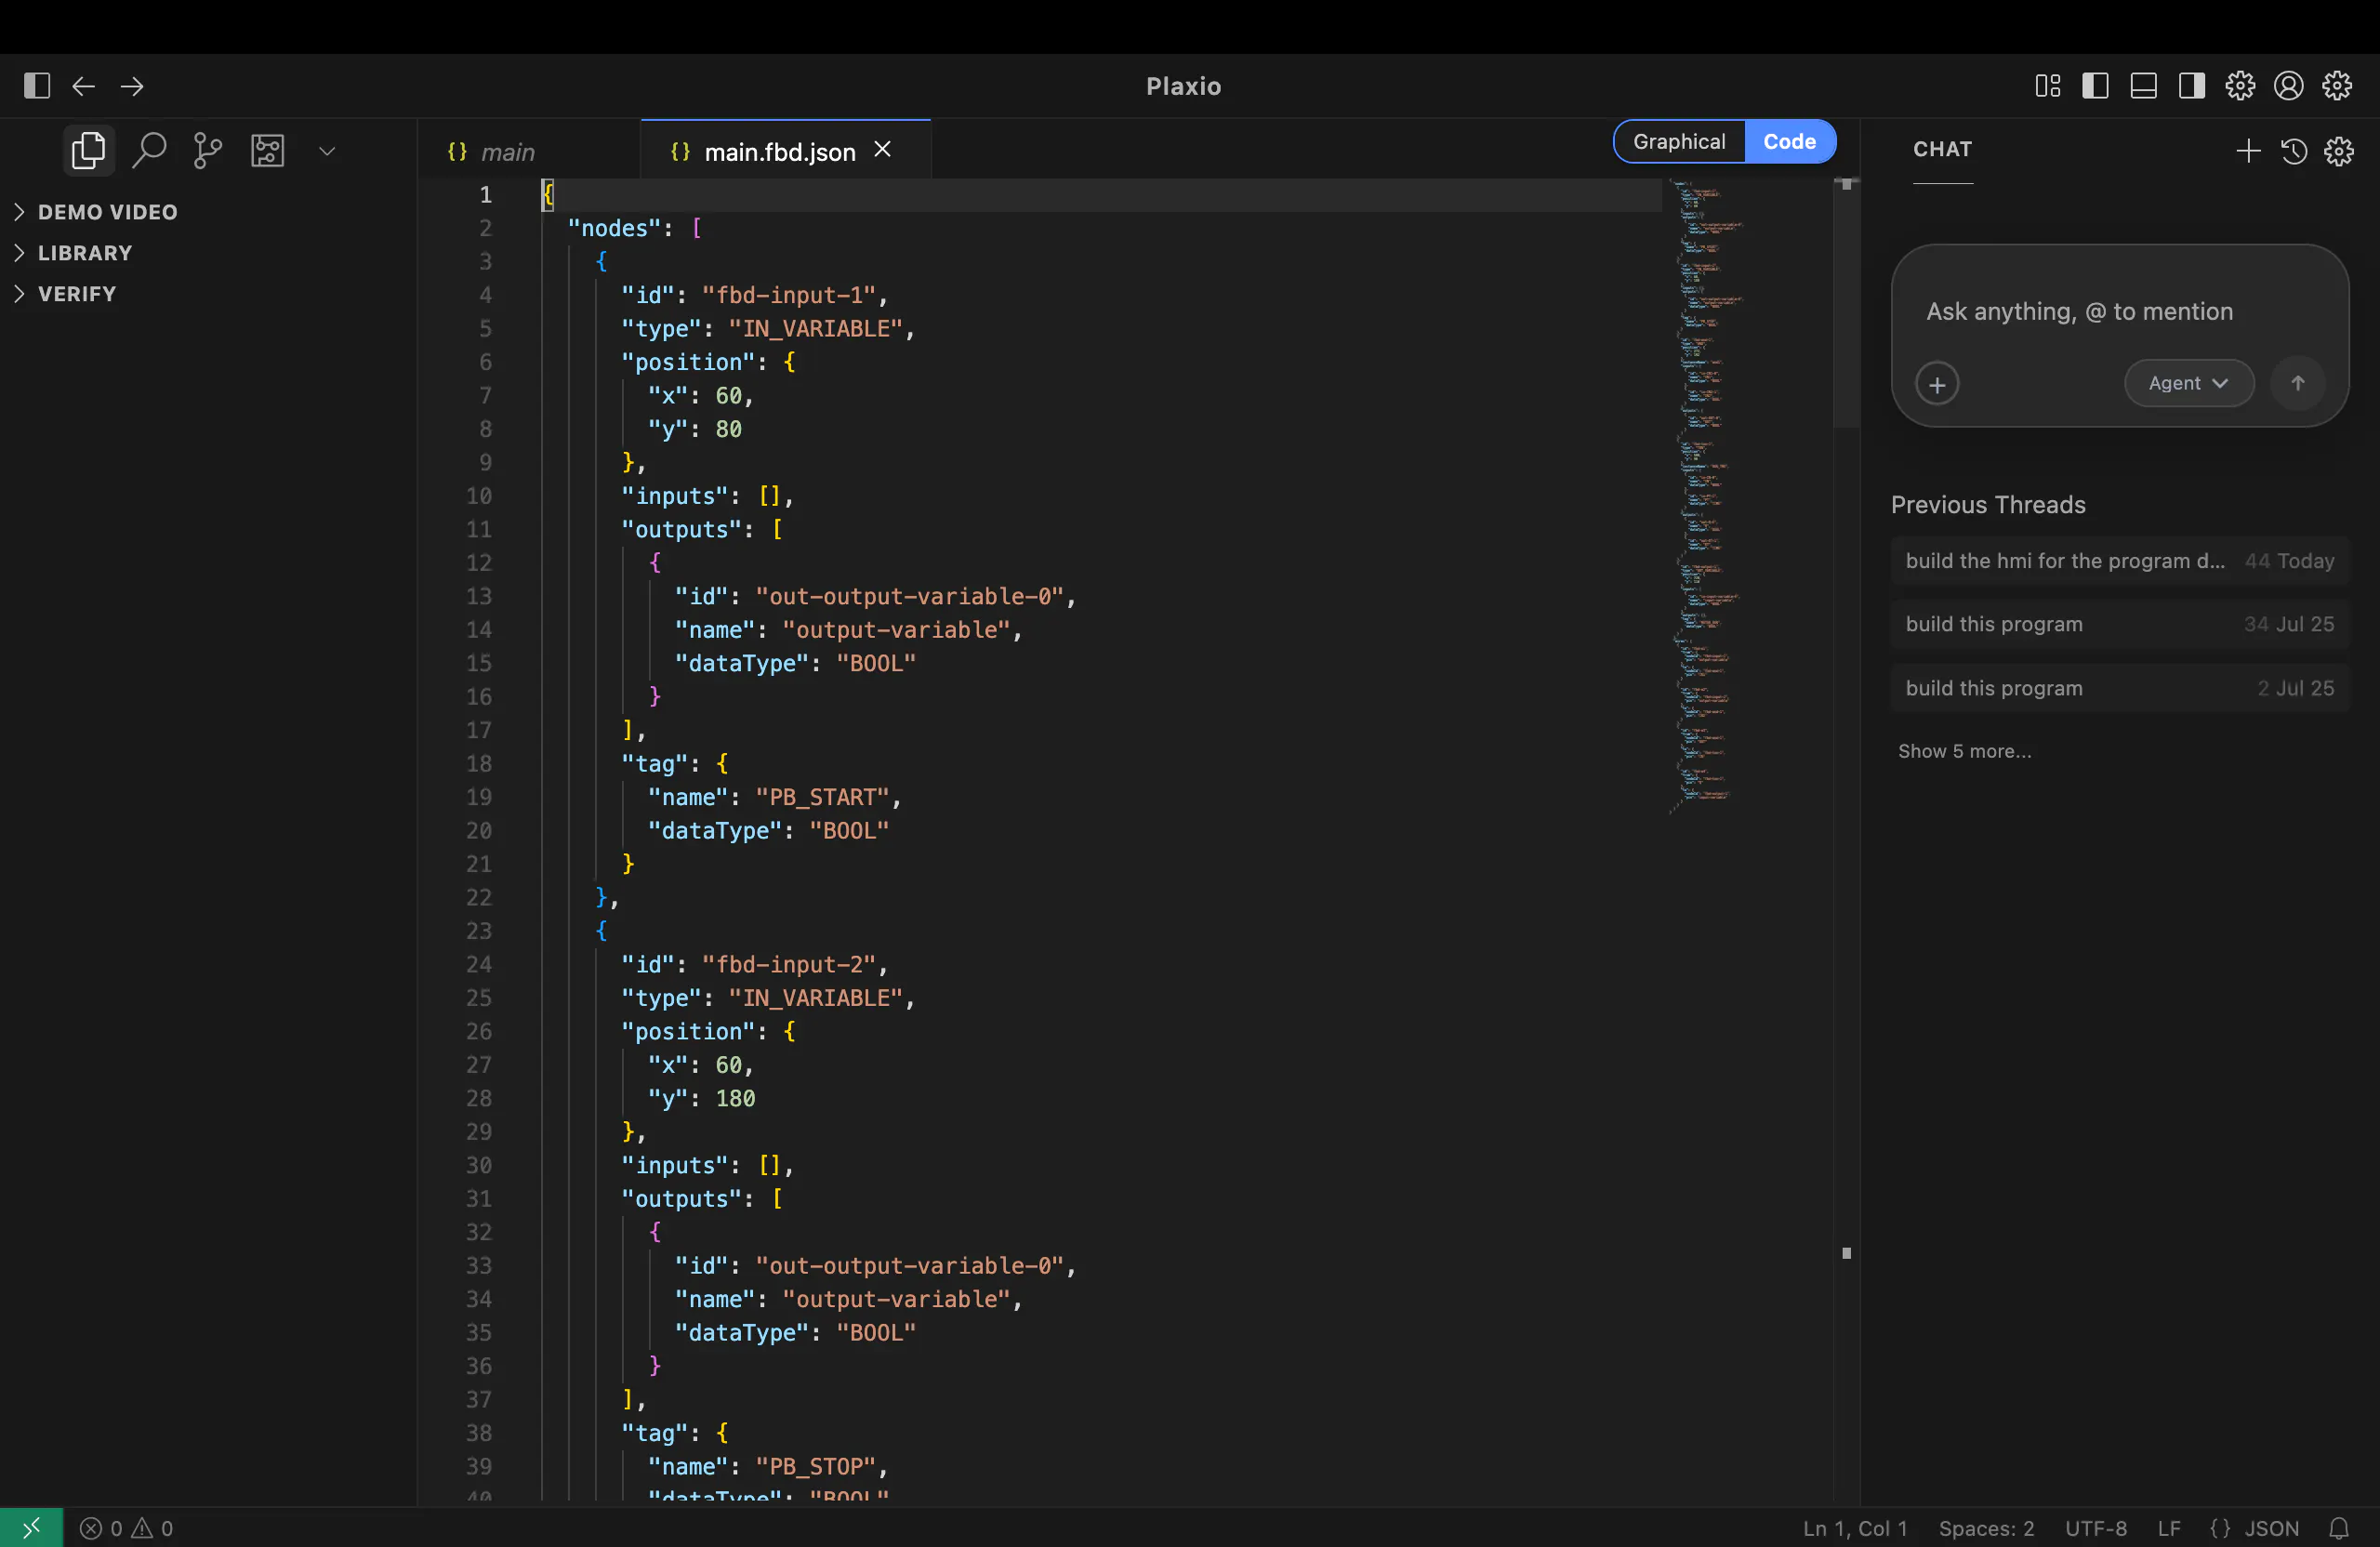Open chat history
The image size is (2380, 1547).
[2294, 151]
